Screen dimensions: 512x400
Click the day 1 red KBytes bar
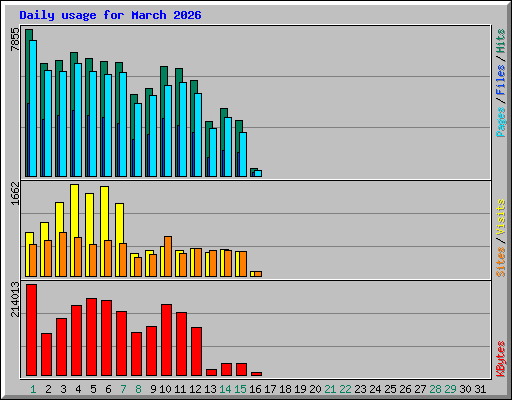(x=31, y=330)
